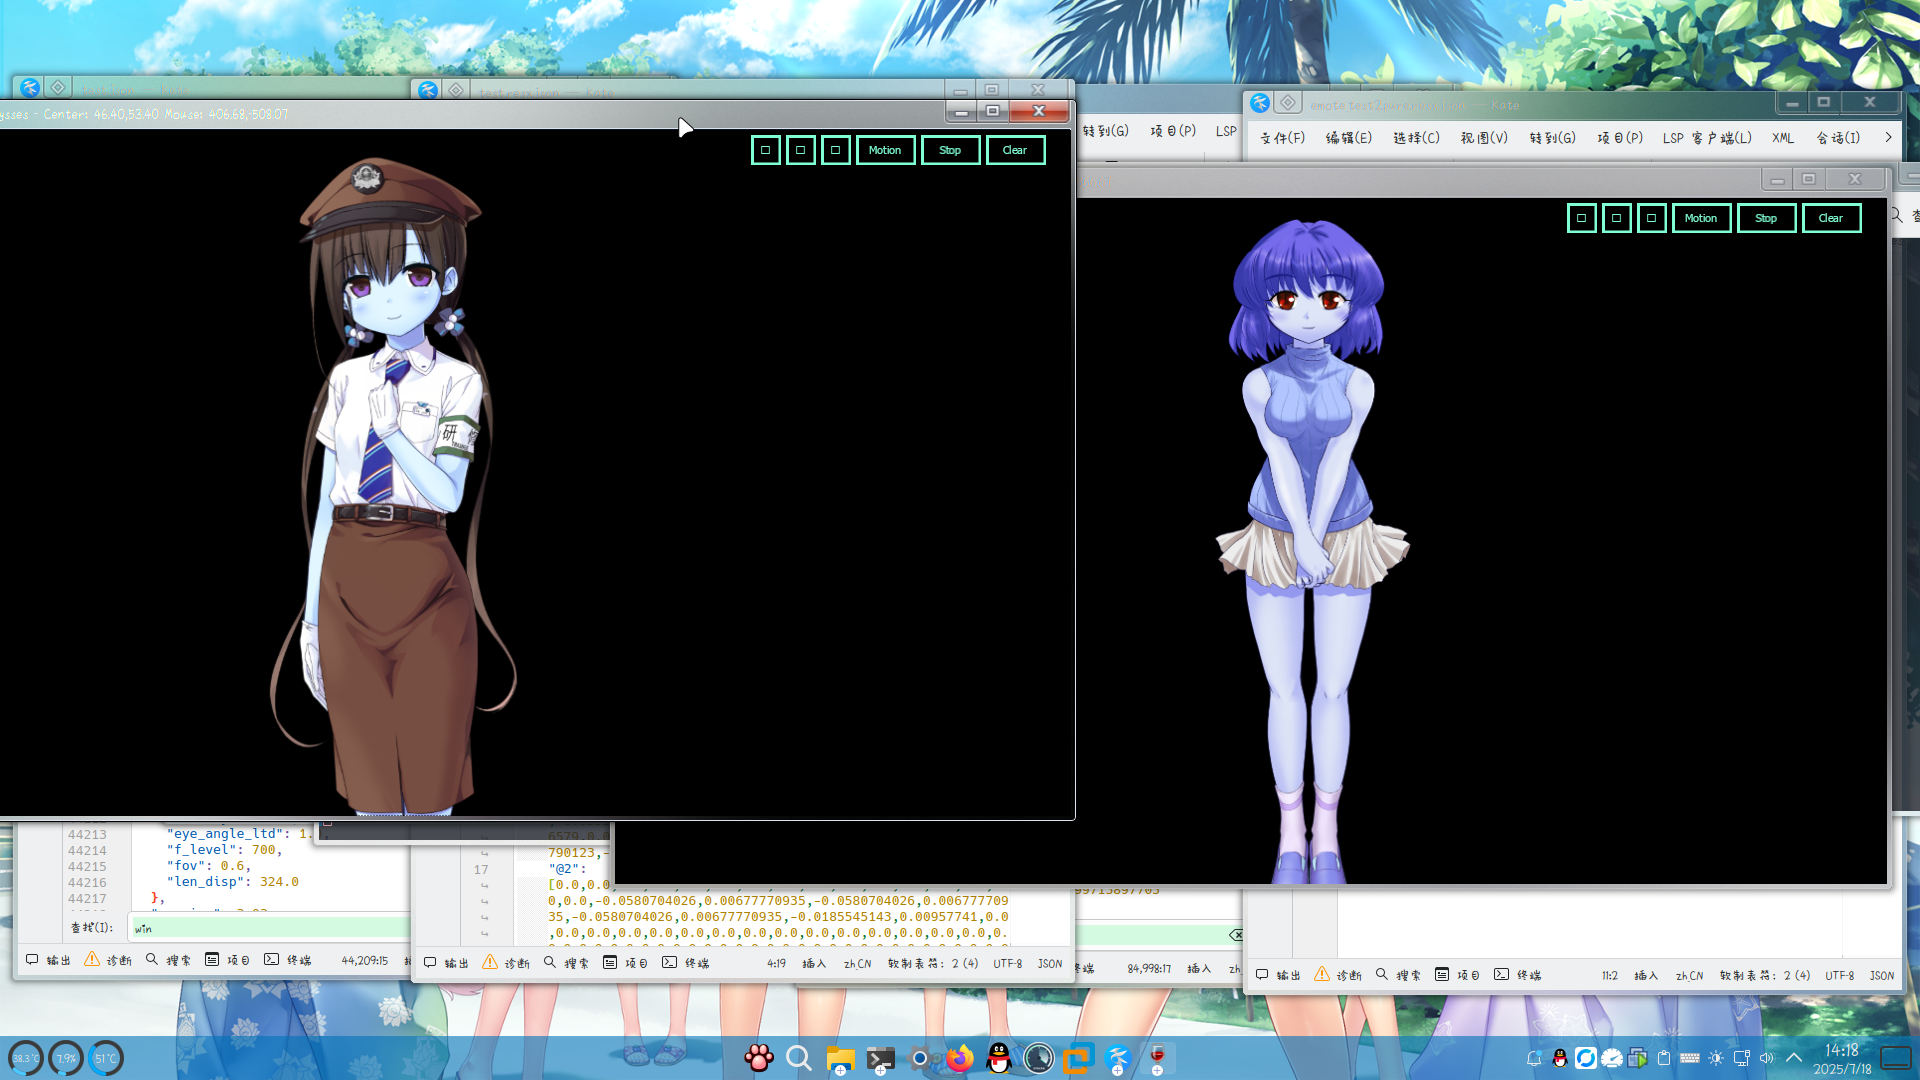
Task: Open notifications bell in system tray
Action: click(x=1534, y=1058)
